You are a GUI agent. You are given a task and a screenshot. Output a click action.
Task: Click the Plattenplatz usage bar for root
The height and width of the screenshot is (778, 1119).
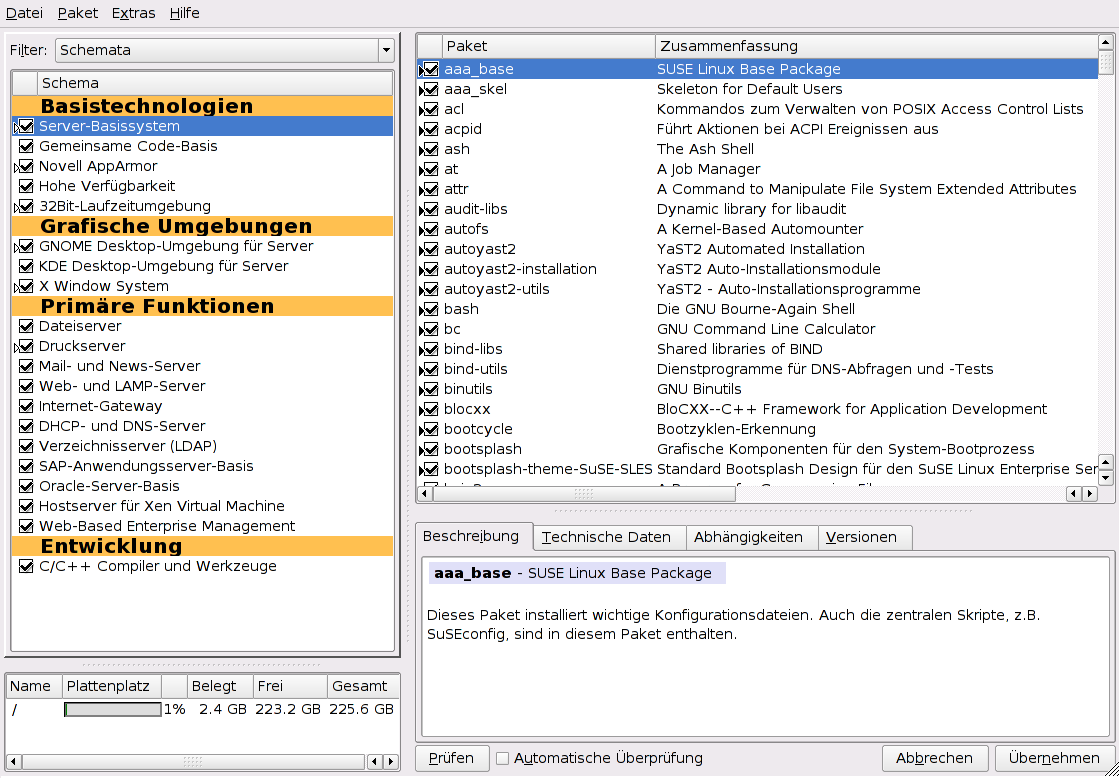pyautogui.click(x=112, y=709)
